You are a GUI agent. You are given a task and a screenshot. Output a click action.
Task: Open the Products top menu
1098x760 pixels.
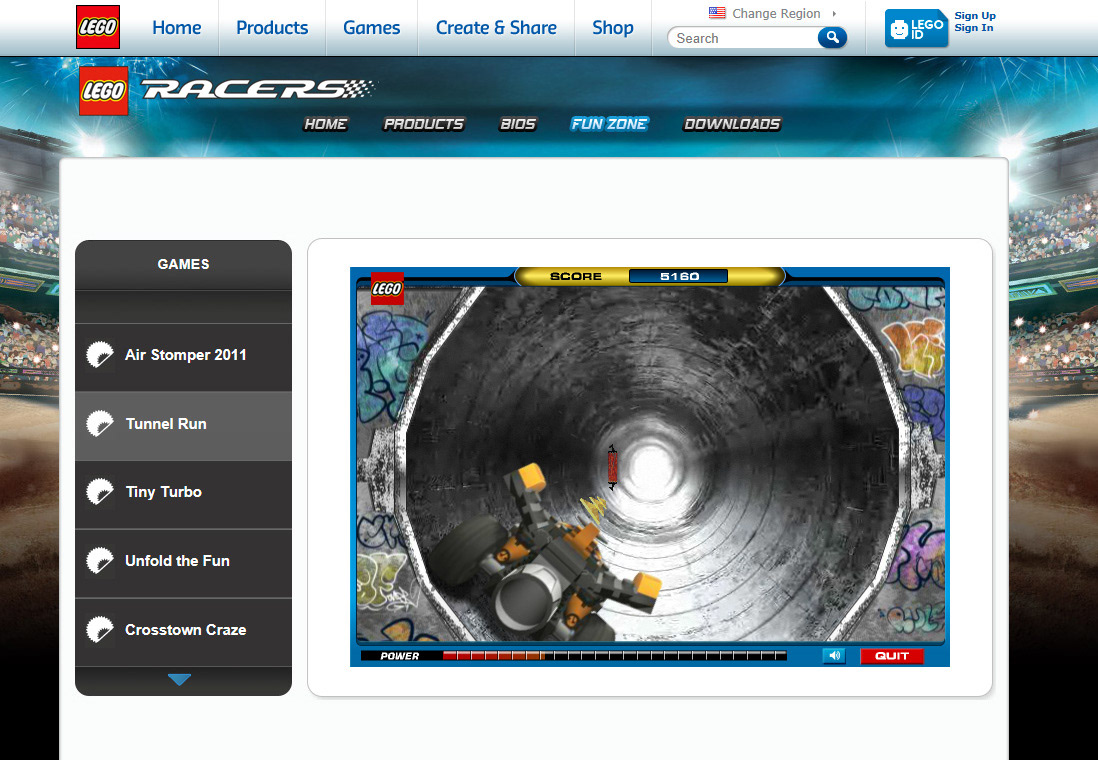click(x=272, y=27)
